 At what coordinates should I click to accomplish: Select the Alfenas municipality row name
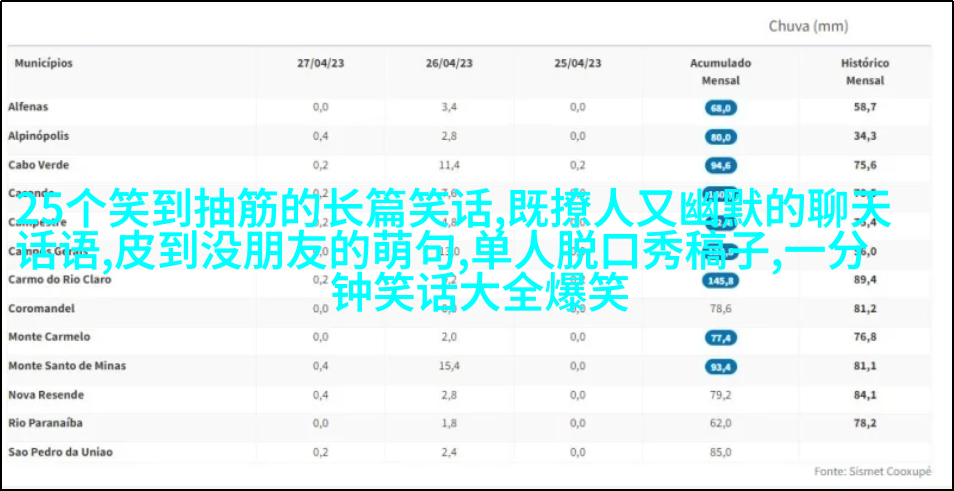(28, 107)
